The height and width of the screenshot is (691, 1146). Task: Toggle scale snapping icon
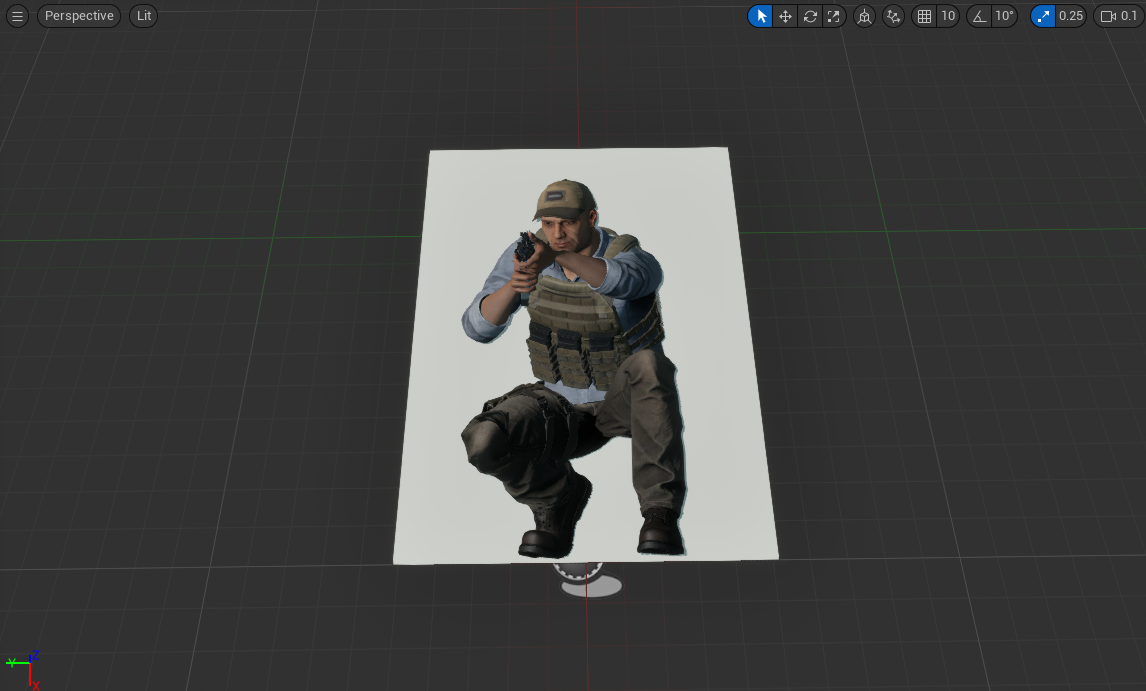click(1043, 16)
